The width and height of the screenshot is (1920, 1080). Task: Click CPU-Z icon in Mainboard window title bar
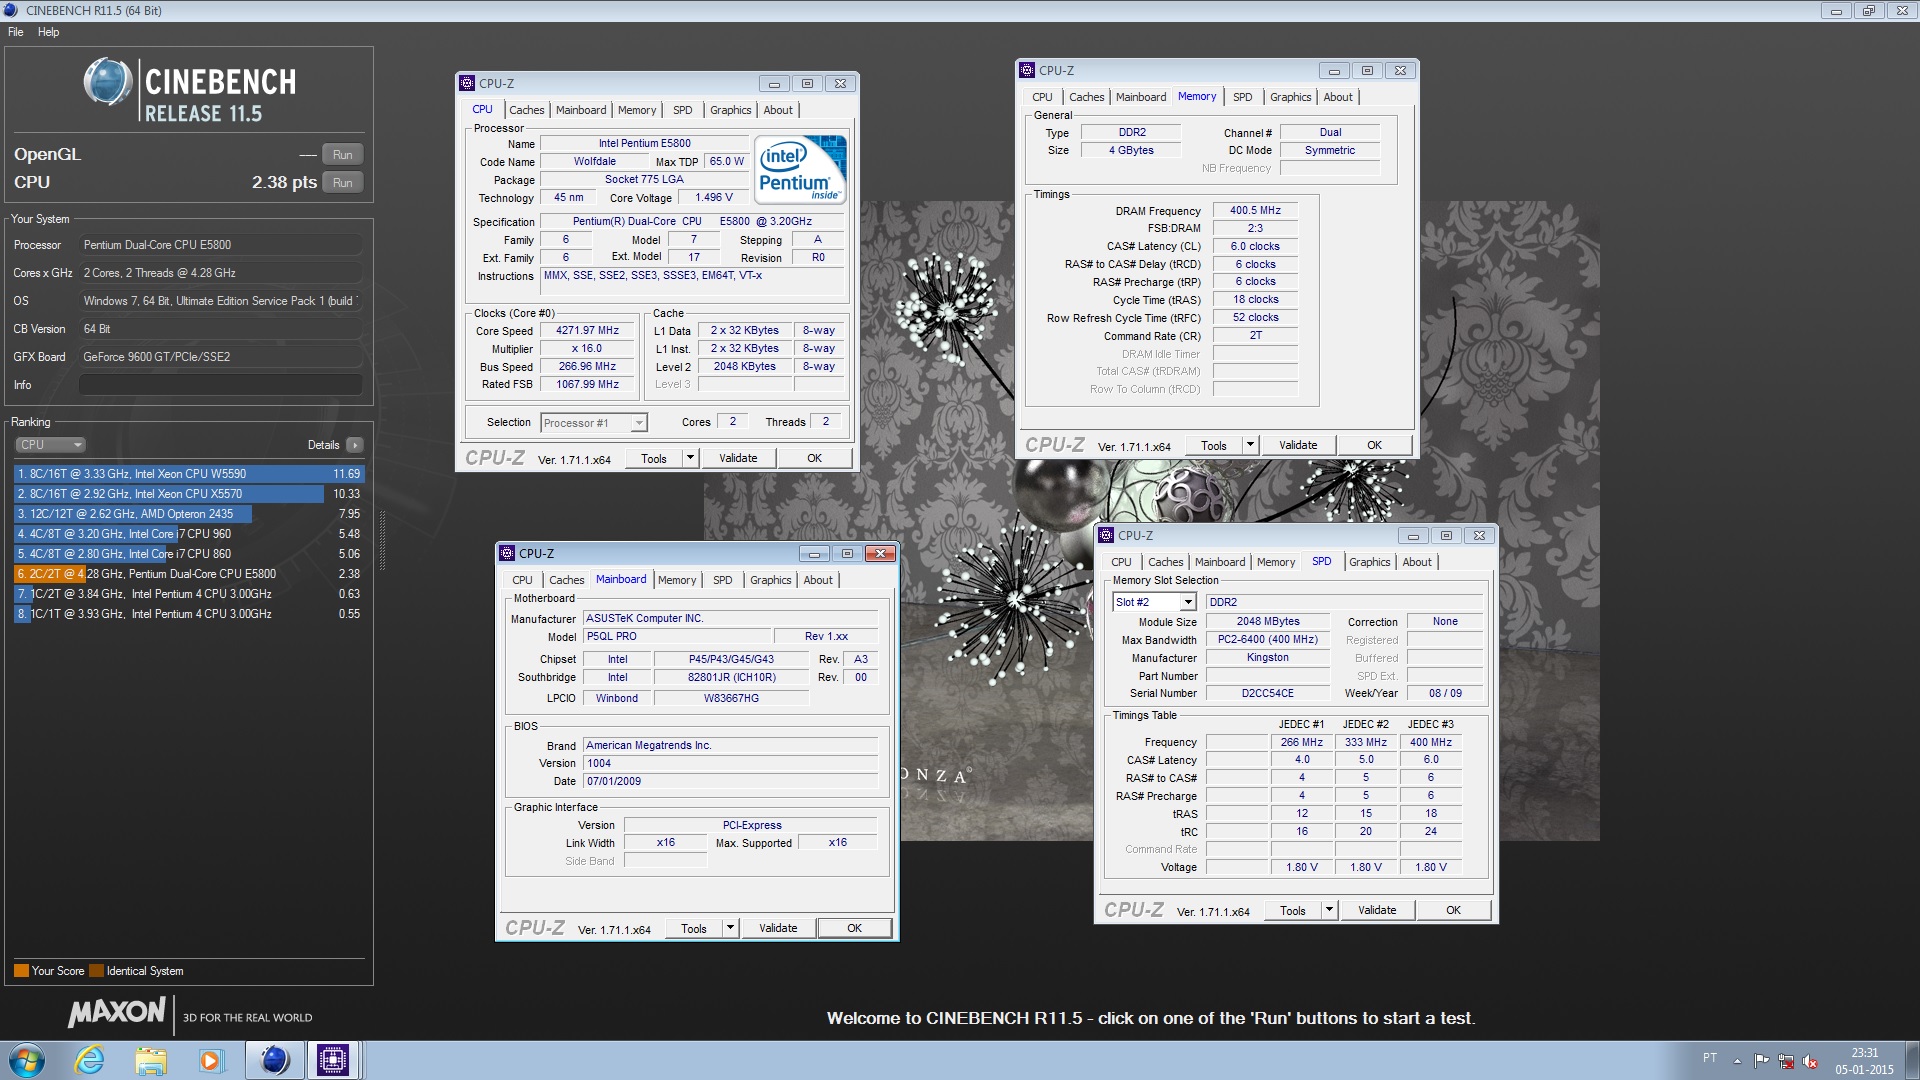507,553
